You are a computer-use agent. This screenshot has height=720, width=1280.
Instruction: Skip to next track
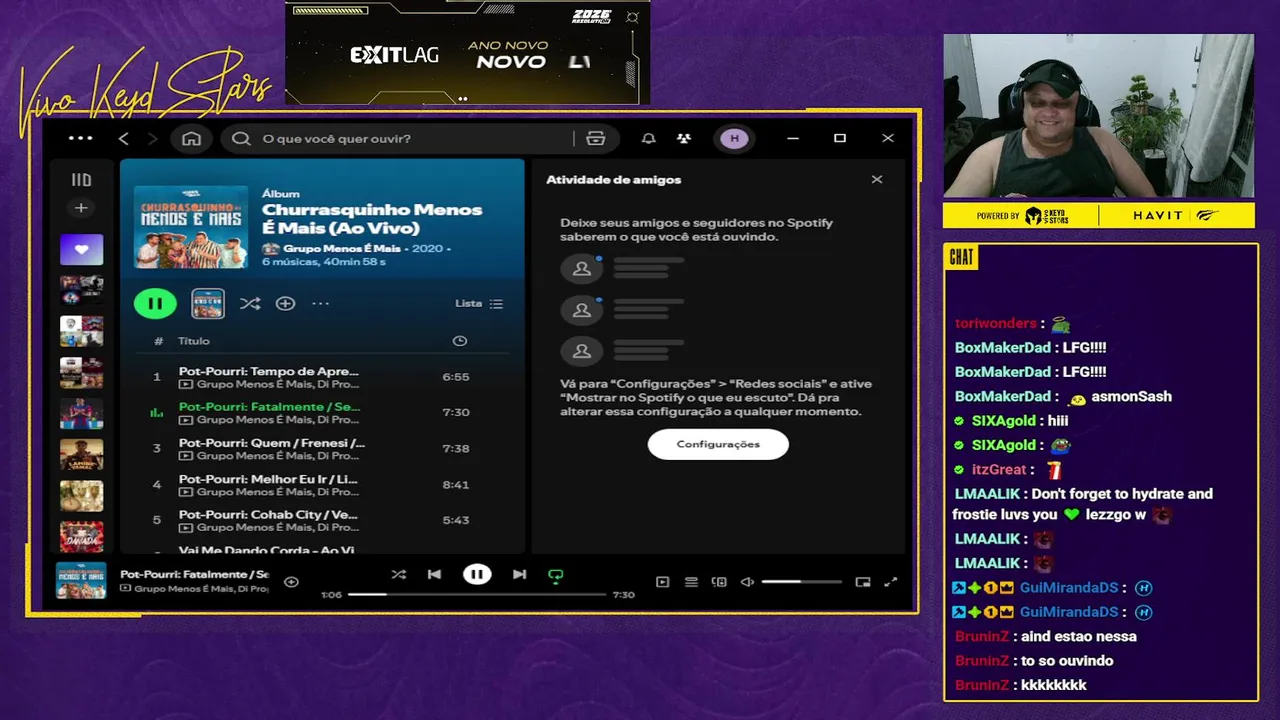pyautogui.click(x=519, y=574)
